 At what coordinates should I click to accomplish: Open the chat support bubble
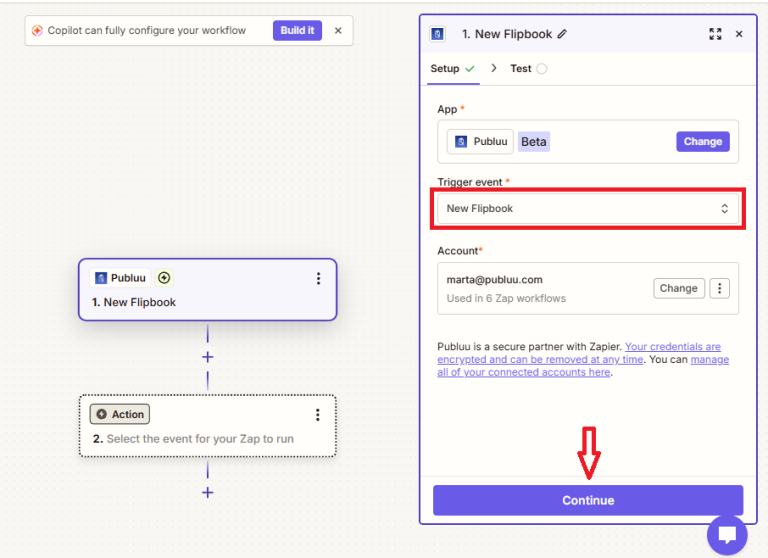(x=727, y=534)
